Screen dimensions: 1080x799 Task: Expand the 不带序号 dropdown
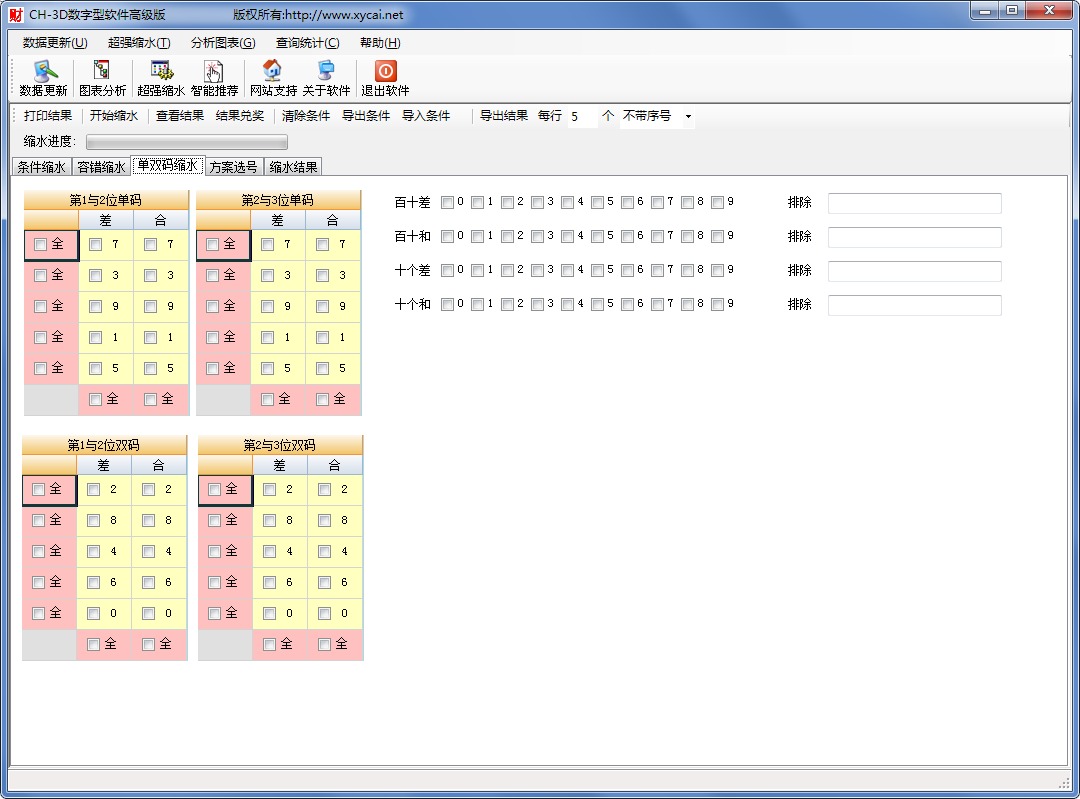point(687,116)
